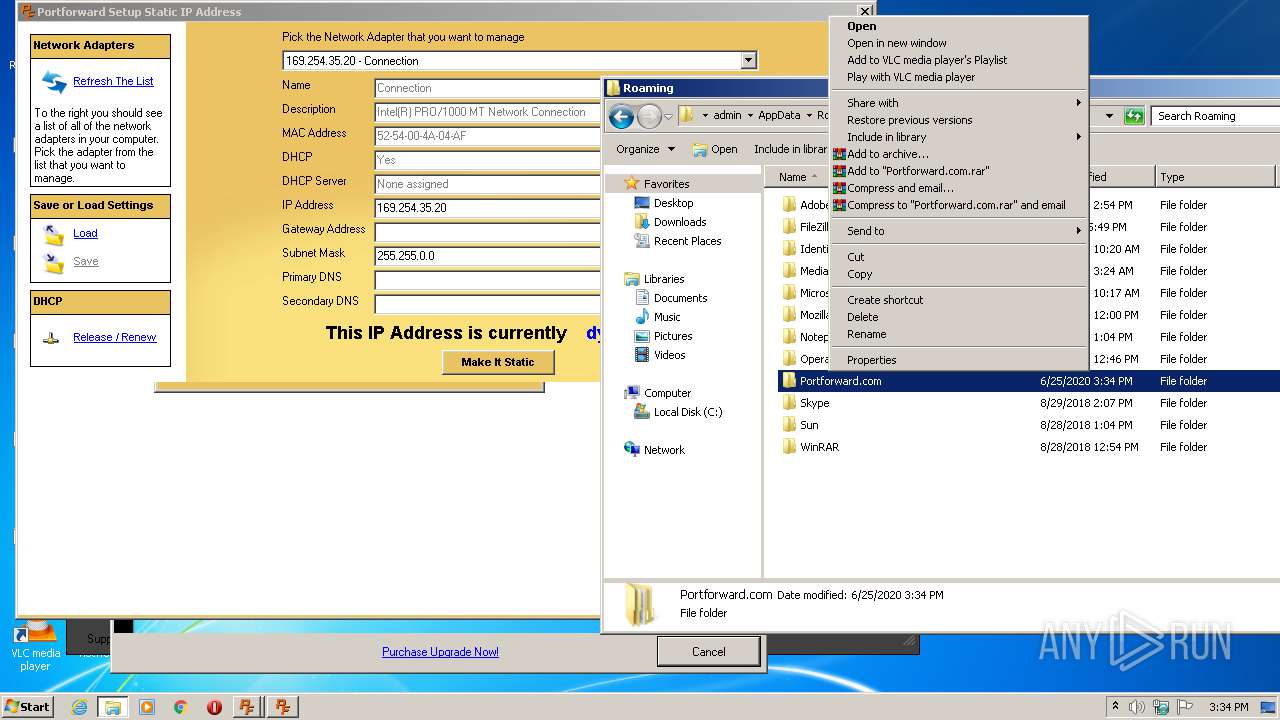
Task: Open the network adapter dropdown list
Action: 748,61
